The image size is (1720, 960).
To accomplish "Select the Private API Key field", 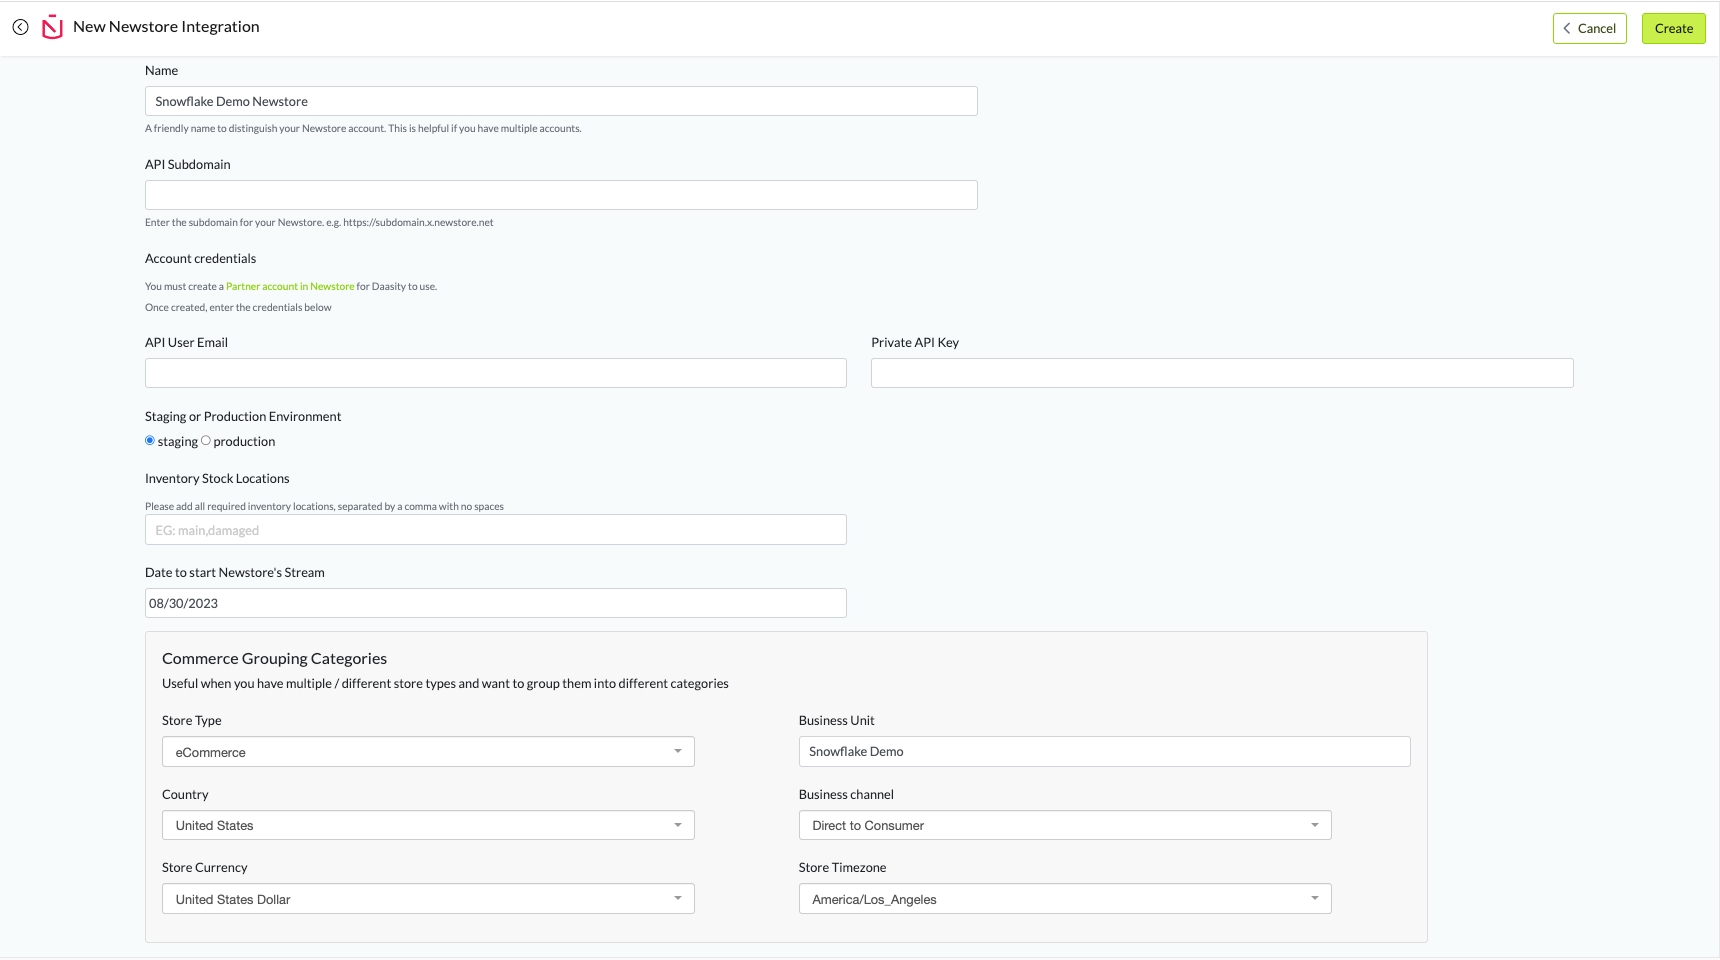I will (x=1221, y=373).
